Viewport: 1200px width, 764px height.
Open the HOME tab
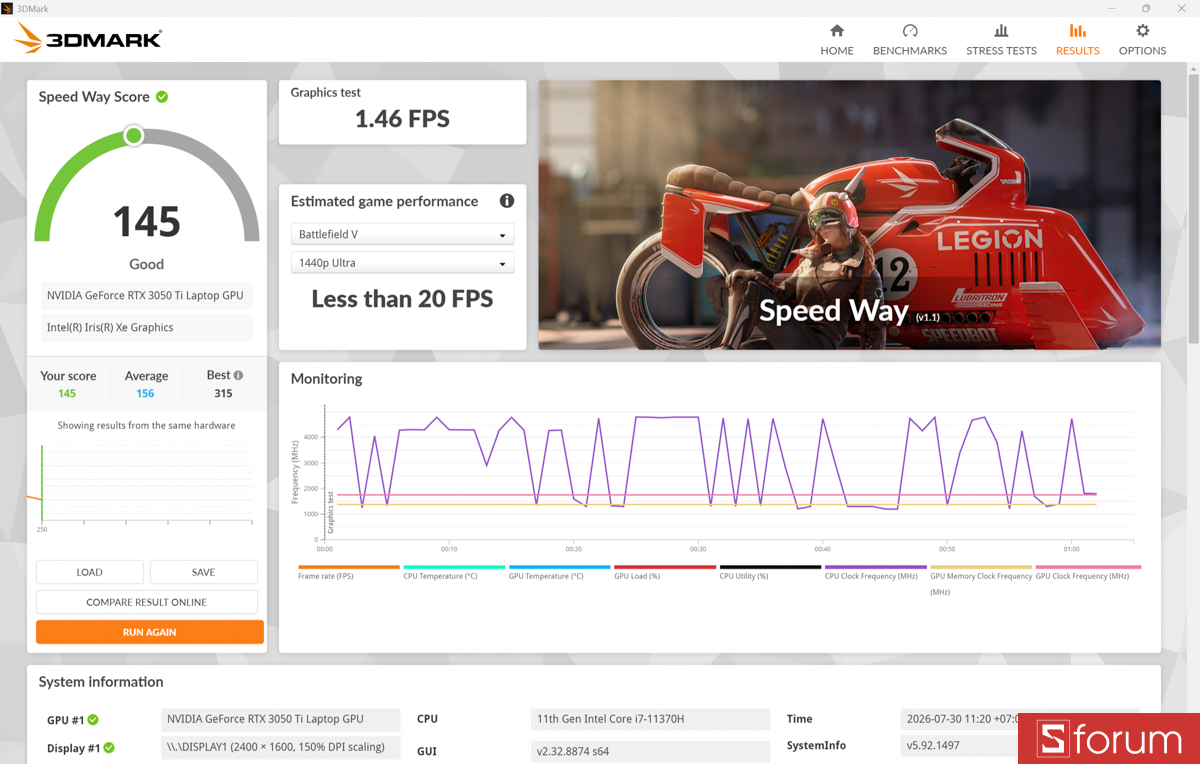pyautogui.click(x=837, y=40)
